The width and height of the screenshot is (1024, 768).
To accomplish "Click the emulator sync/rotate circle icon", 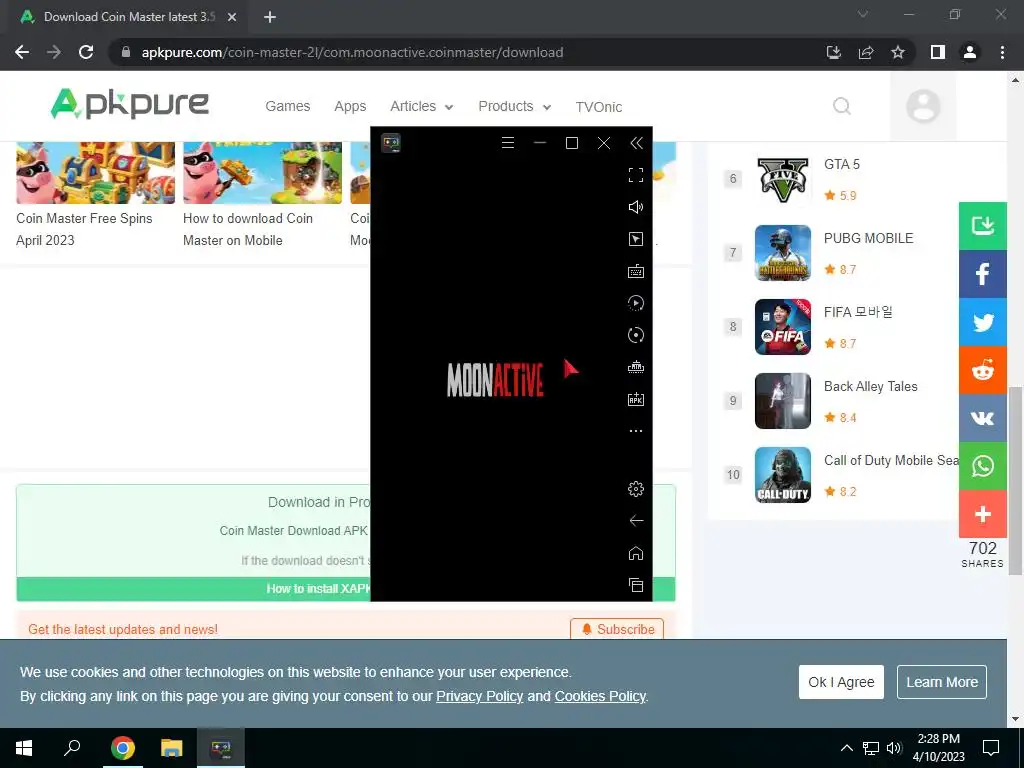I will [x=635, y=335].
